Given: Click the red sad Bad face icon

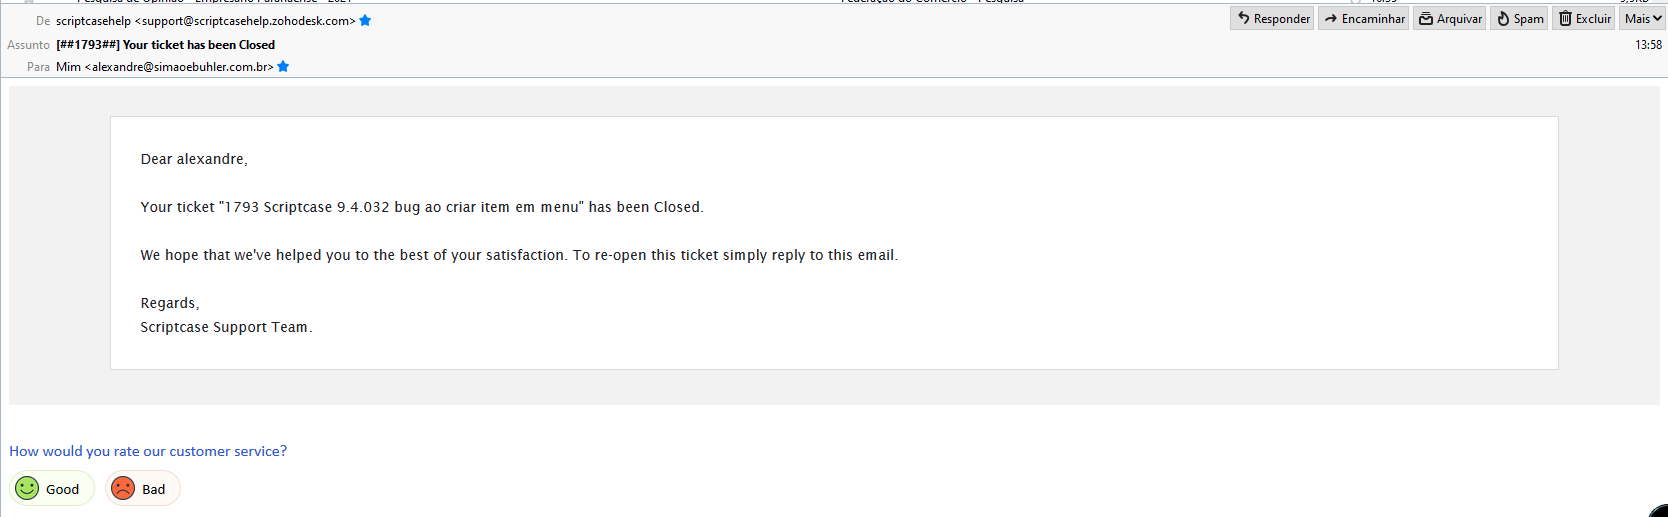Looking at the screenshot, I should [123, 488].
